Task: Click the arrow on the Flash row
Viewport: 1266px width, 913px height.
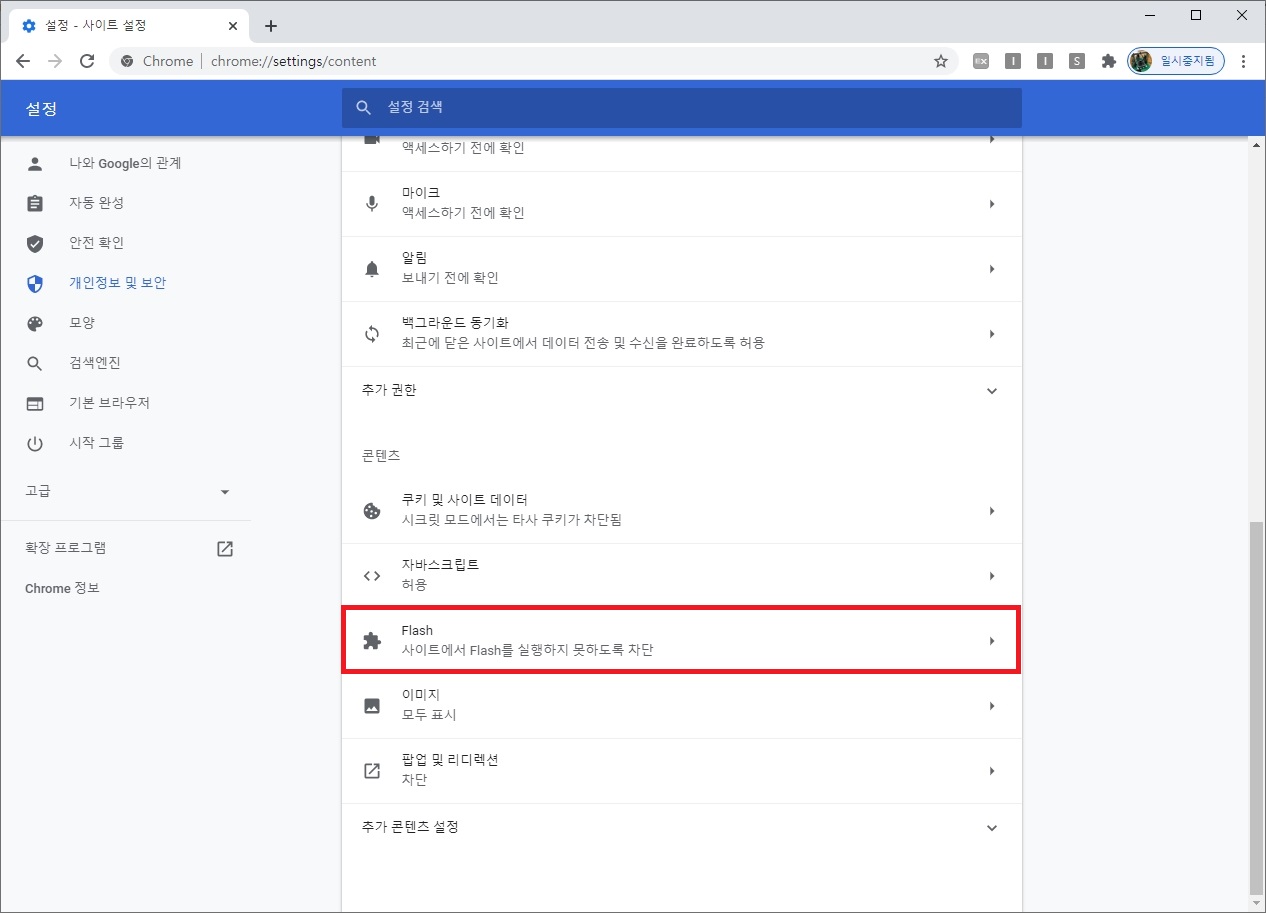Action: [992, 641]
